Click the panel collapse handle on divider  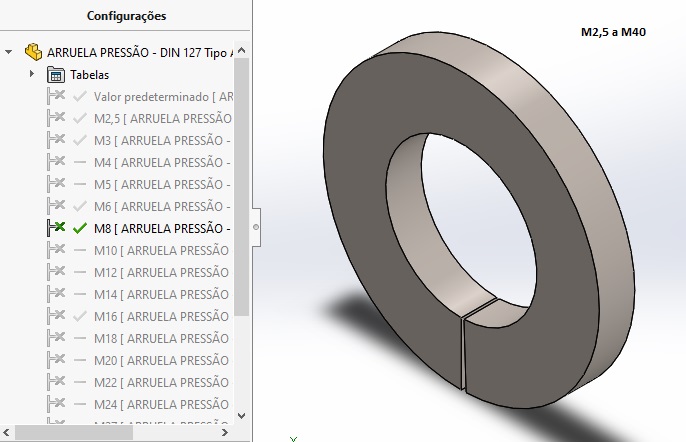point(256,227)
